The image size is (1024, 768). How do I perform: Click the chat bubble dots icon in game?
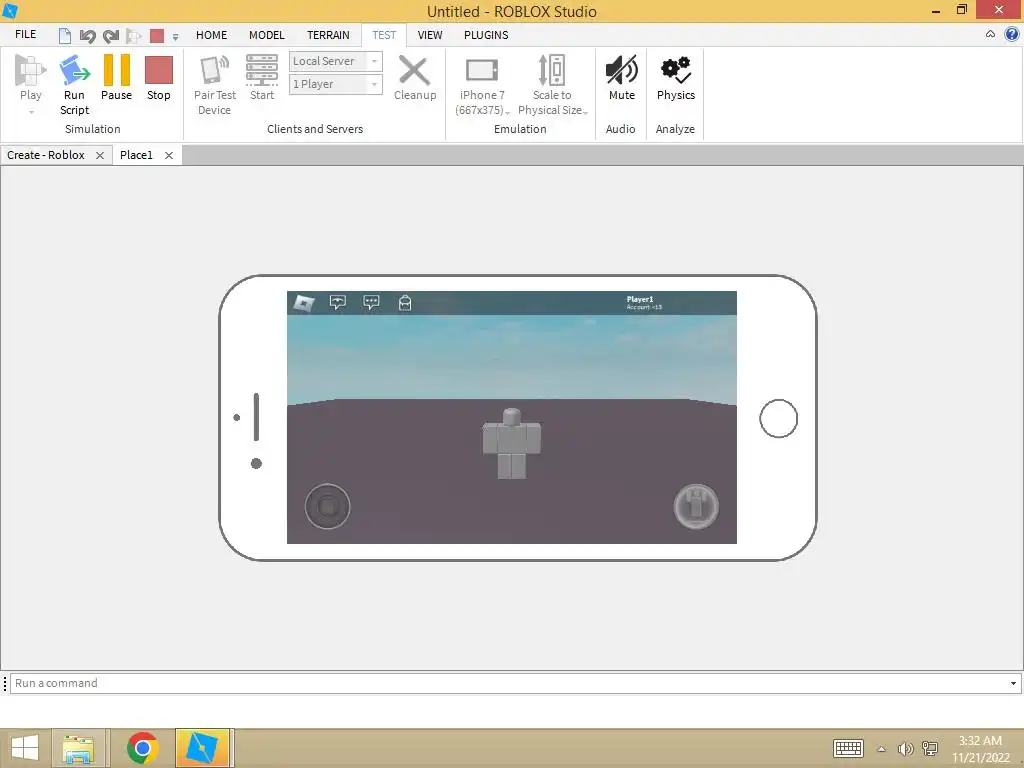click(371, 302)
